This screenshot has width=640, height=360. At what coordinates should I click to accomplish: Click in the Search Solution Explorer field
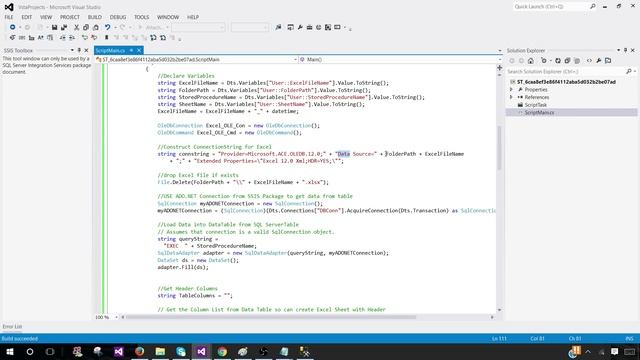[565, 71]
